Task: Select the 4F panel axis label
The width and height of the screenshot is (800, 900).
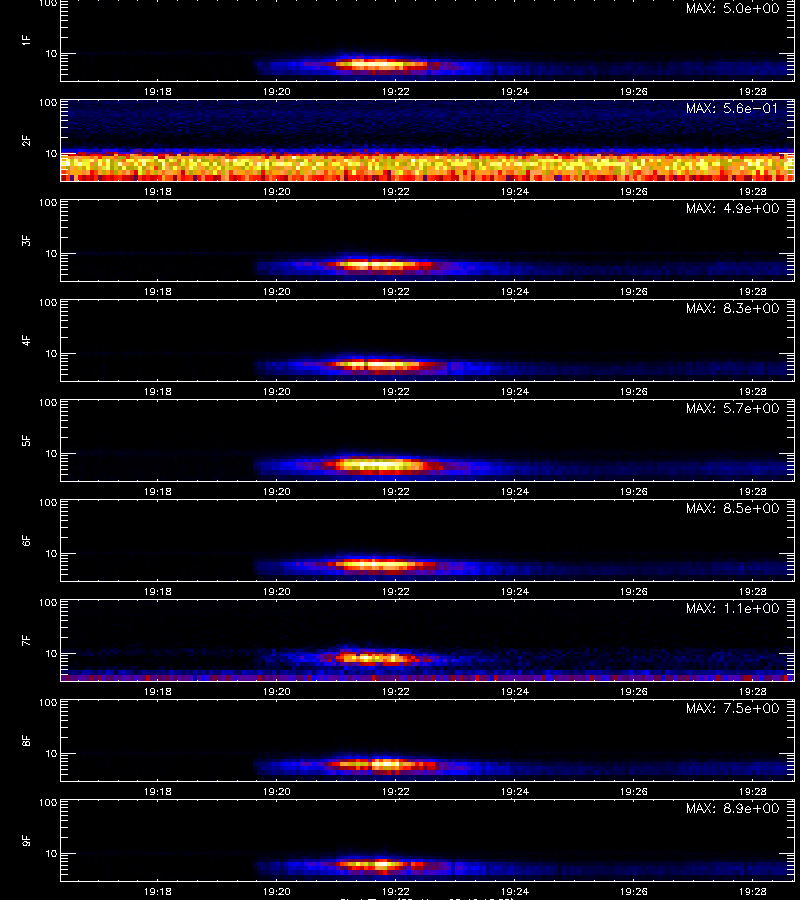Action: point(26,340)
